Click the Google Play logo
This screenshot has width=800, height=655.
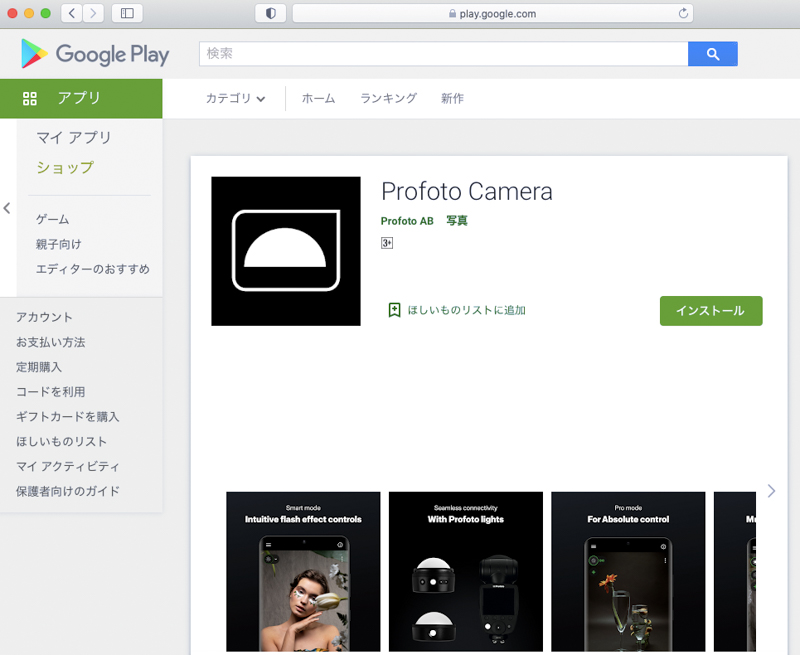pyautogui.click(x=95, y=54)
